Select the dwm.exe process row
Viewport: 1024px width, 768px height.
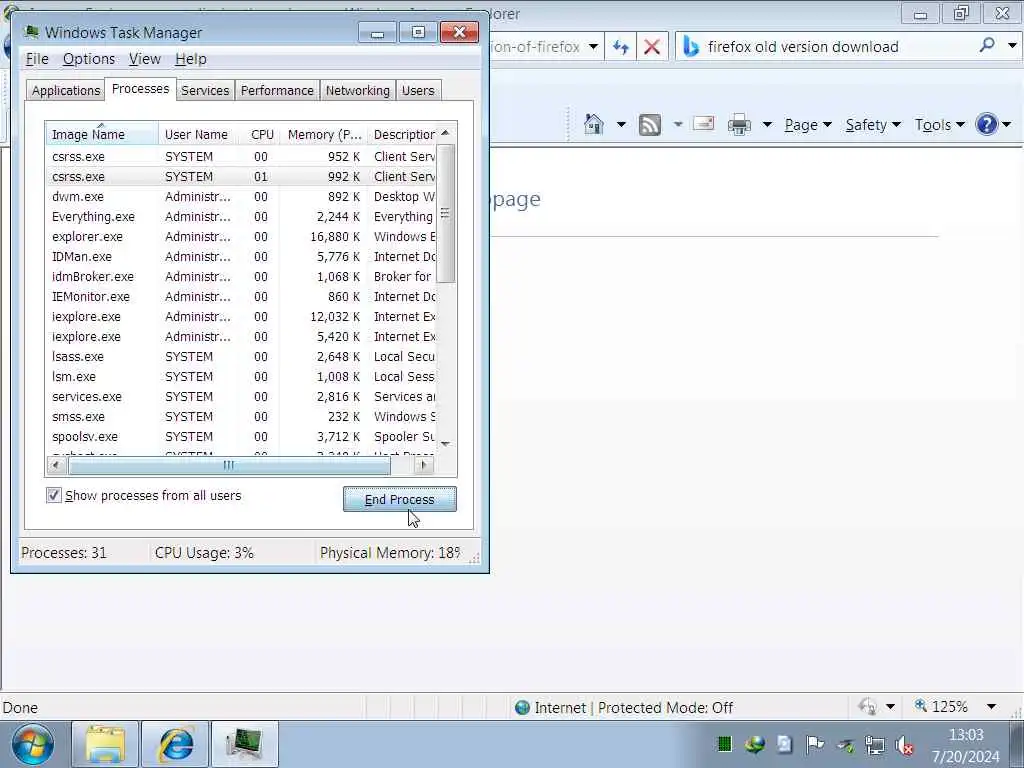241,197
